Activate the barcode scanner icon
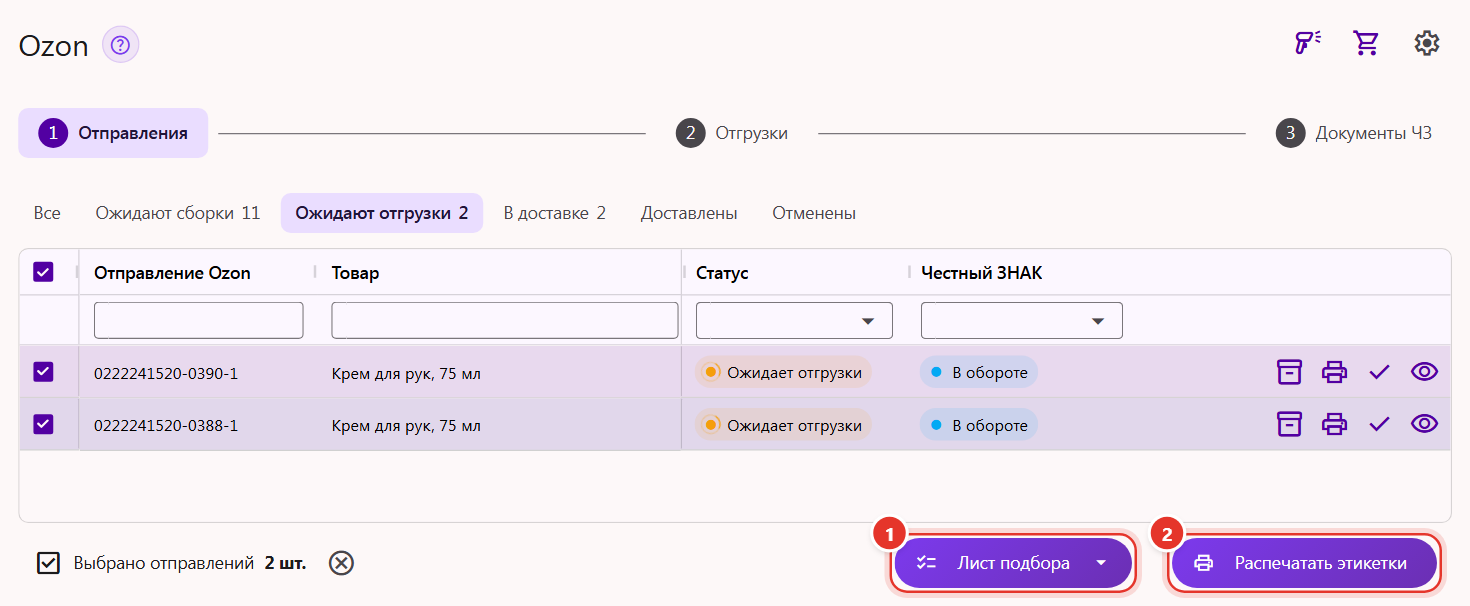 pos(1308,43)
